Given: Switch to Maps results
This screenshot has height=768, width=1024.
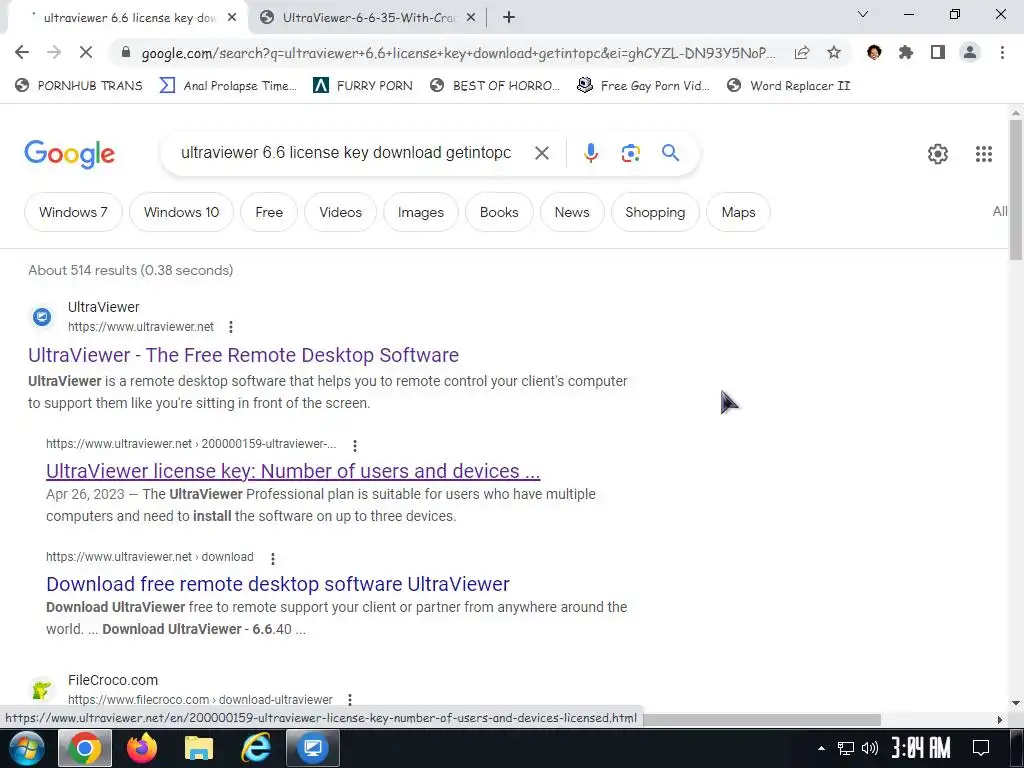Looking at the screenshot, I should [x=739, y=212].
